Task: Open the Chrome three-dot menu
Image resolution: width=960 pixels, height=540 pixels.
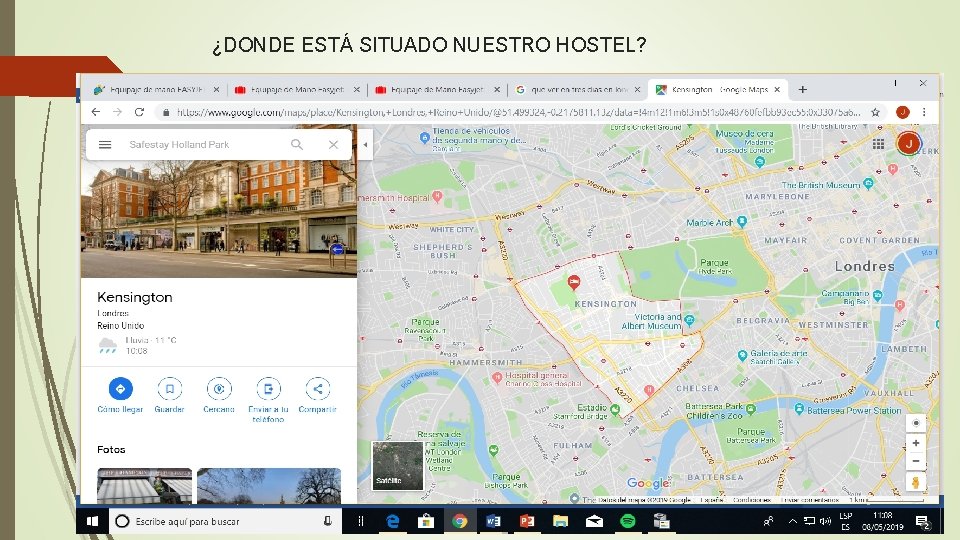Action: [924, 112]
